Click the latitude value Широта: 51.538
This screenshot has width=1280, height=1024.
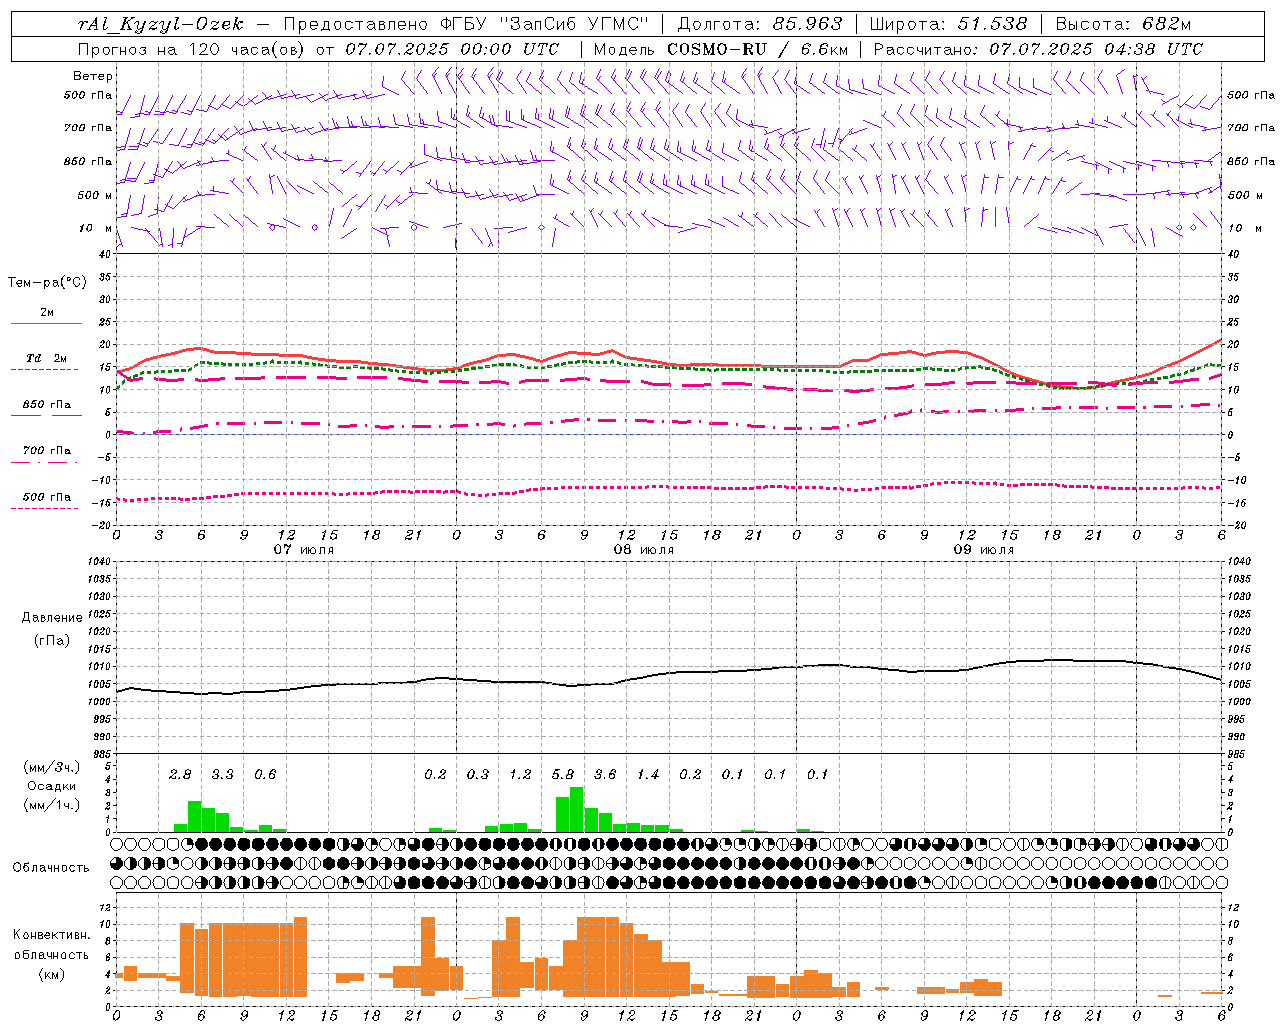[x=948, y=24]
